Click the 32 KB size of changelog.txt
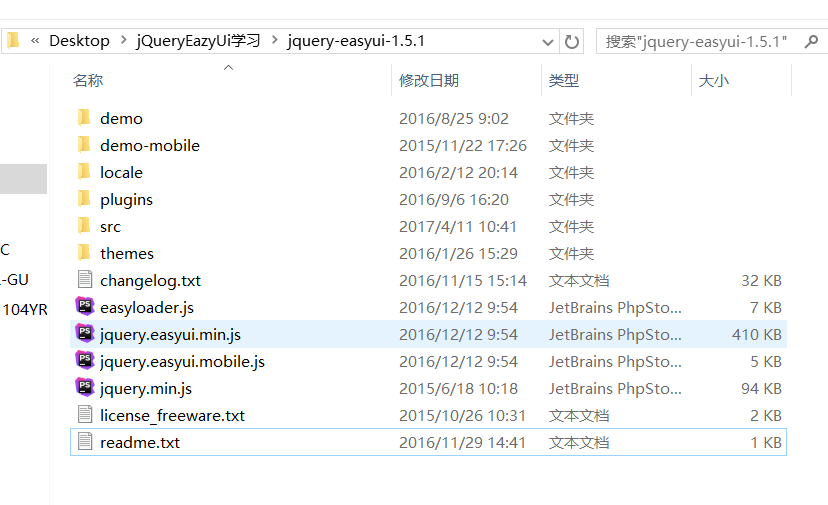The width and height of the screenshot is (828, 505). [x=761, y=280]
